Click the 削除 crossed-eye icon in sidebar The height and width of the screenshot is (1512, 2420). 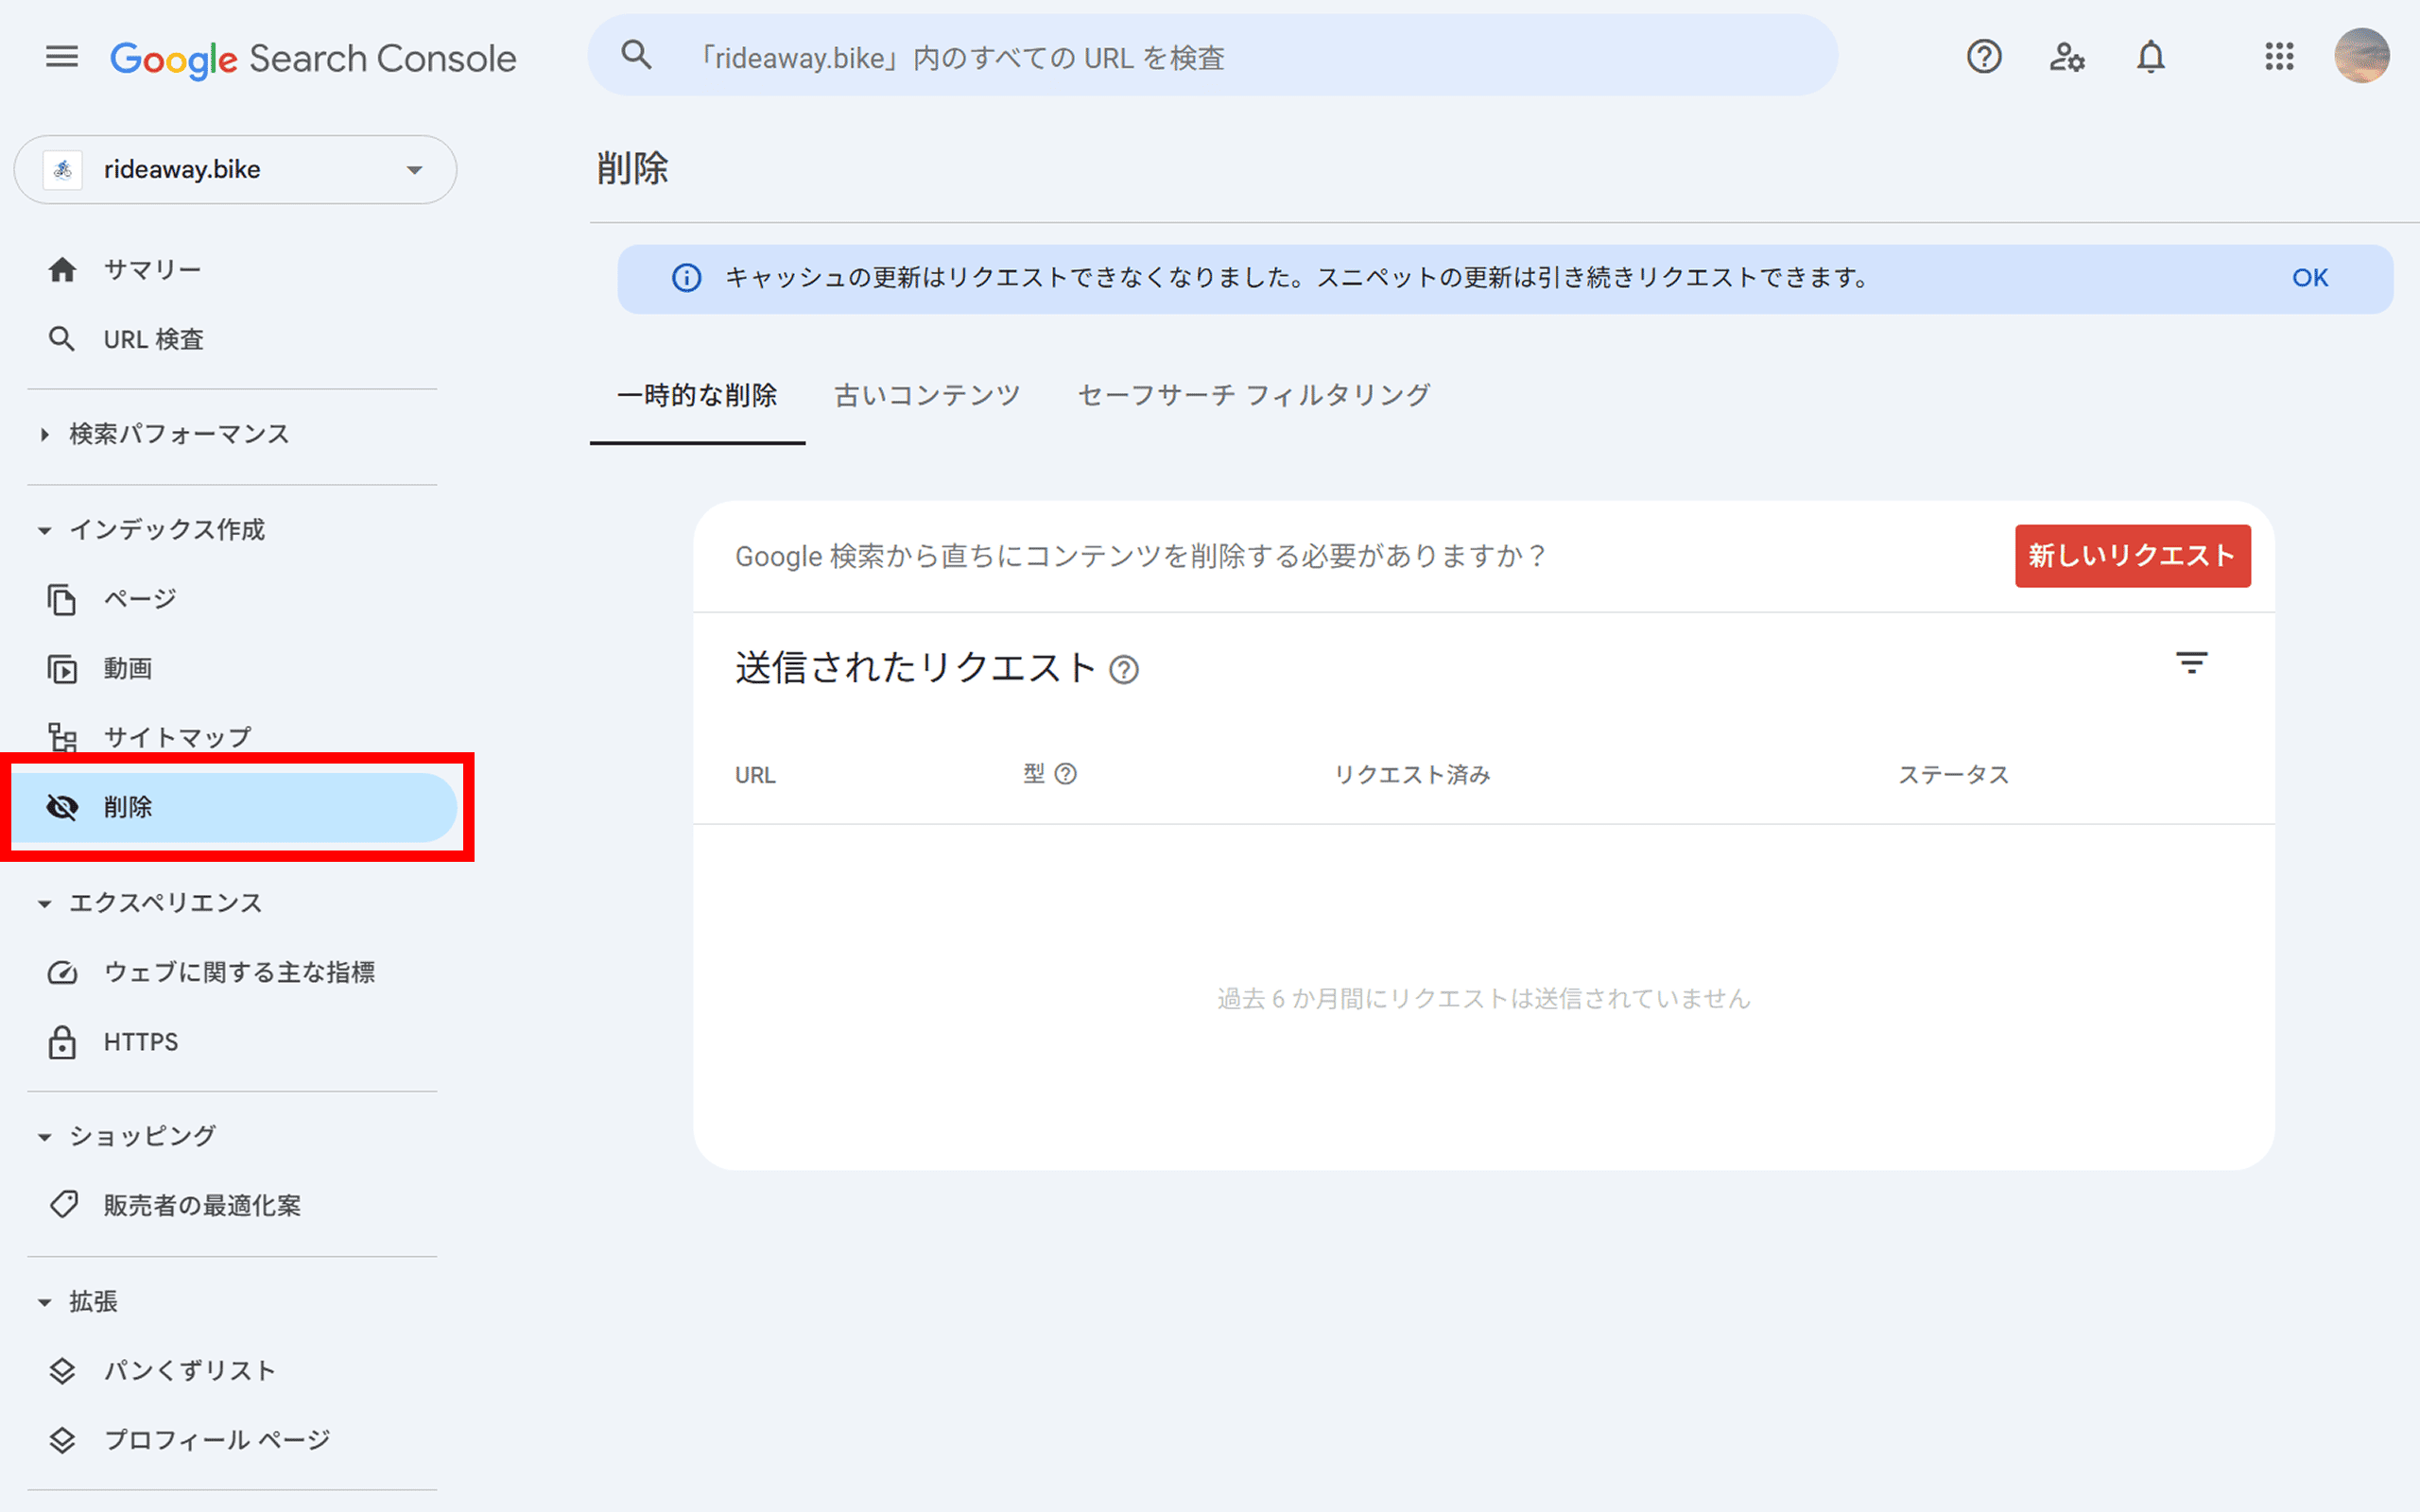tap(62, 807)
